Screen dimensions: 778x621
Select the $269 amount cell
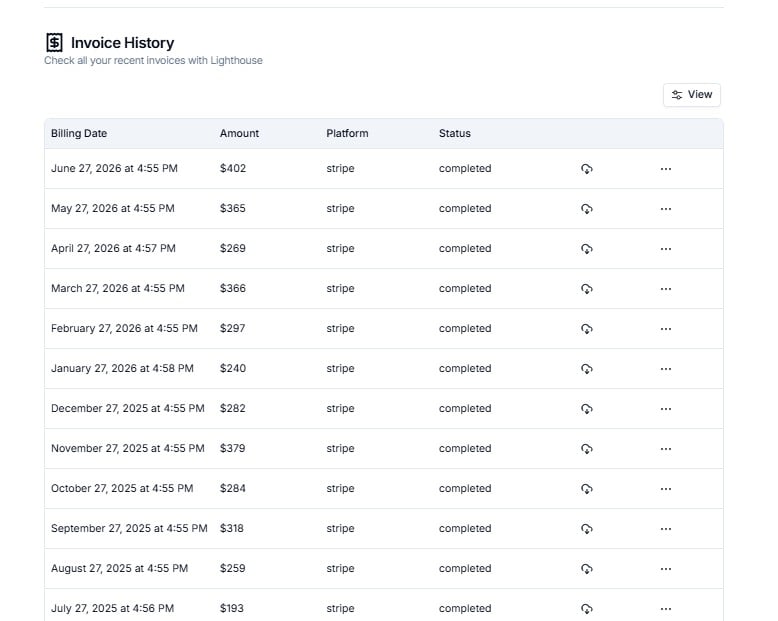tap(233, 248)
